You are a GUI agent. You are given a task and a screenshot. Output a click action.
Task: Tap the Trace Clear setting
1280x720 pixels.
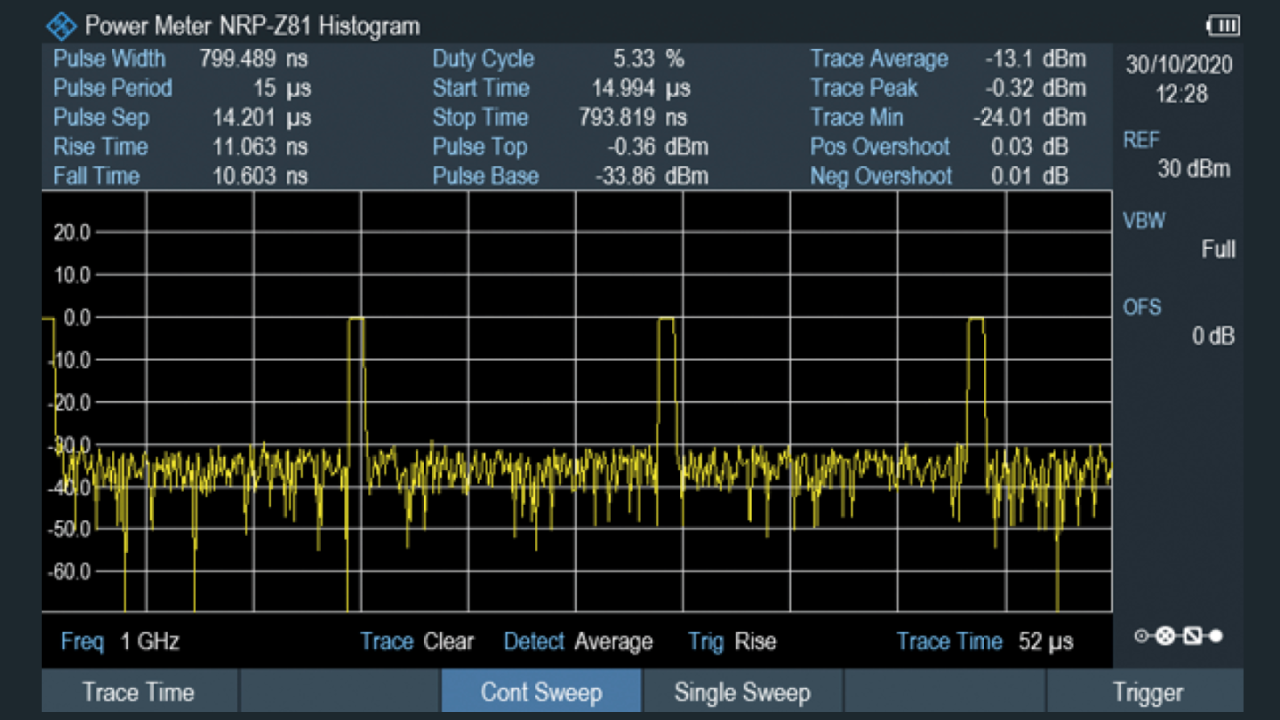[x=417, y=642]
